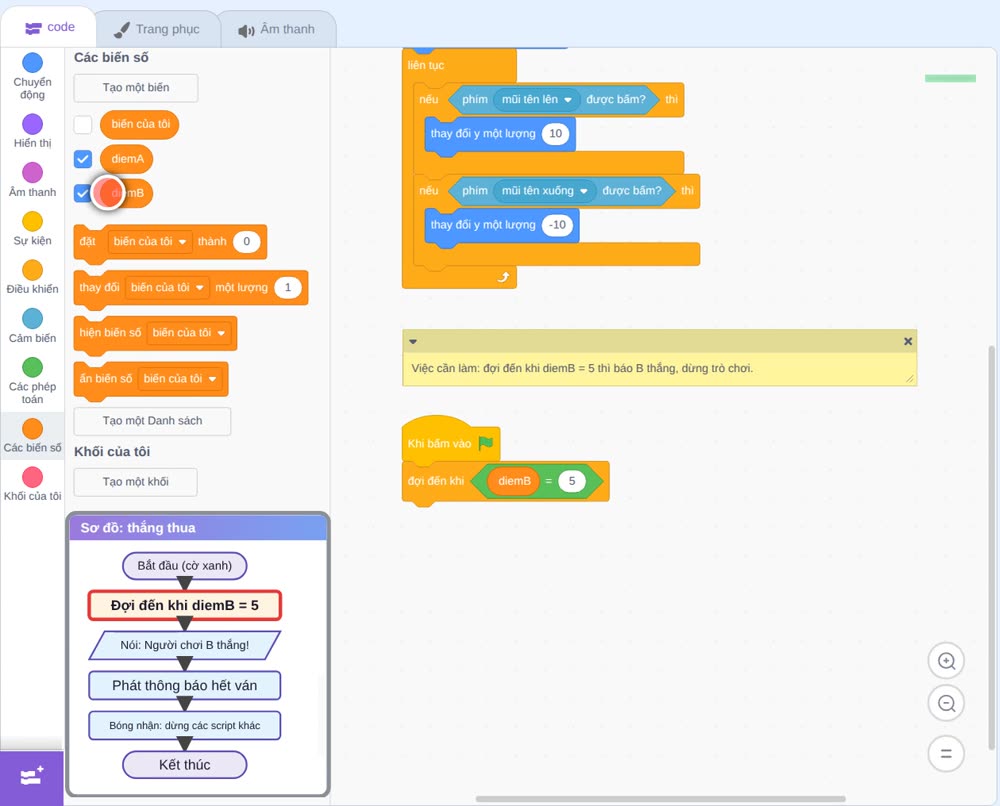Open the Khối của tôi category
The height and width of the screenshot is (806, 1000).
(x=32, y=485)
